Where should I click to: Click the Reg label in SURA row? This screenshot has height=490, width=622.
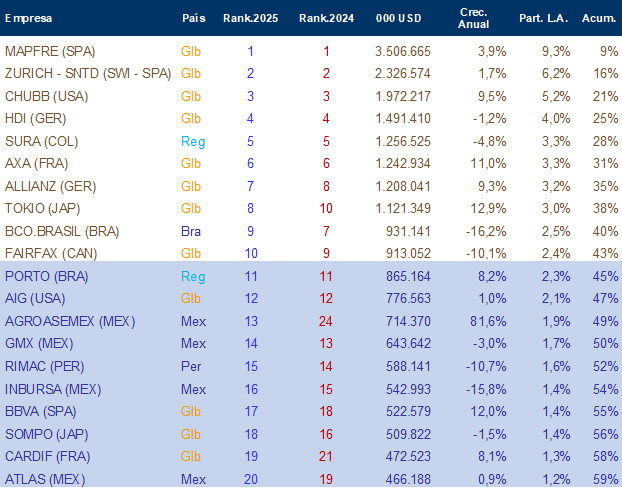click(x=193, y=142)
